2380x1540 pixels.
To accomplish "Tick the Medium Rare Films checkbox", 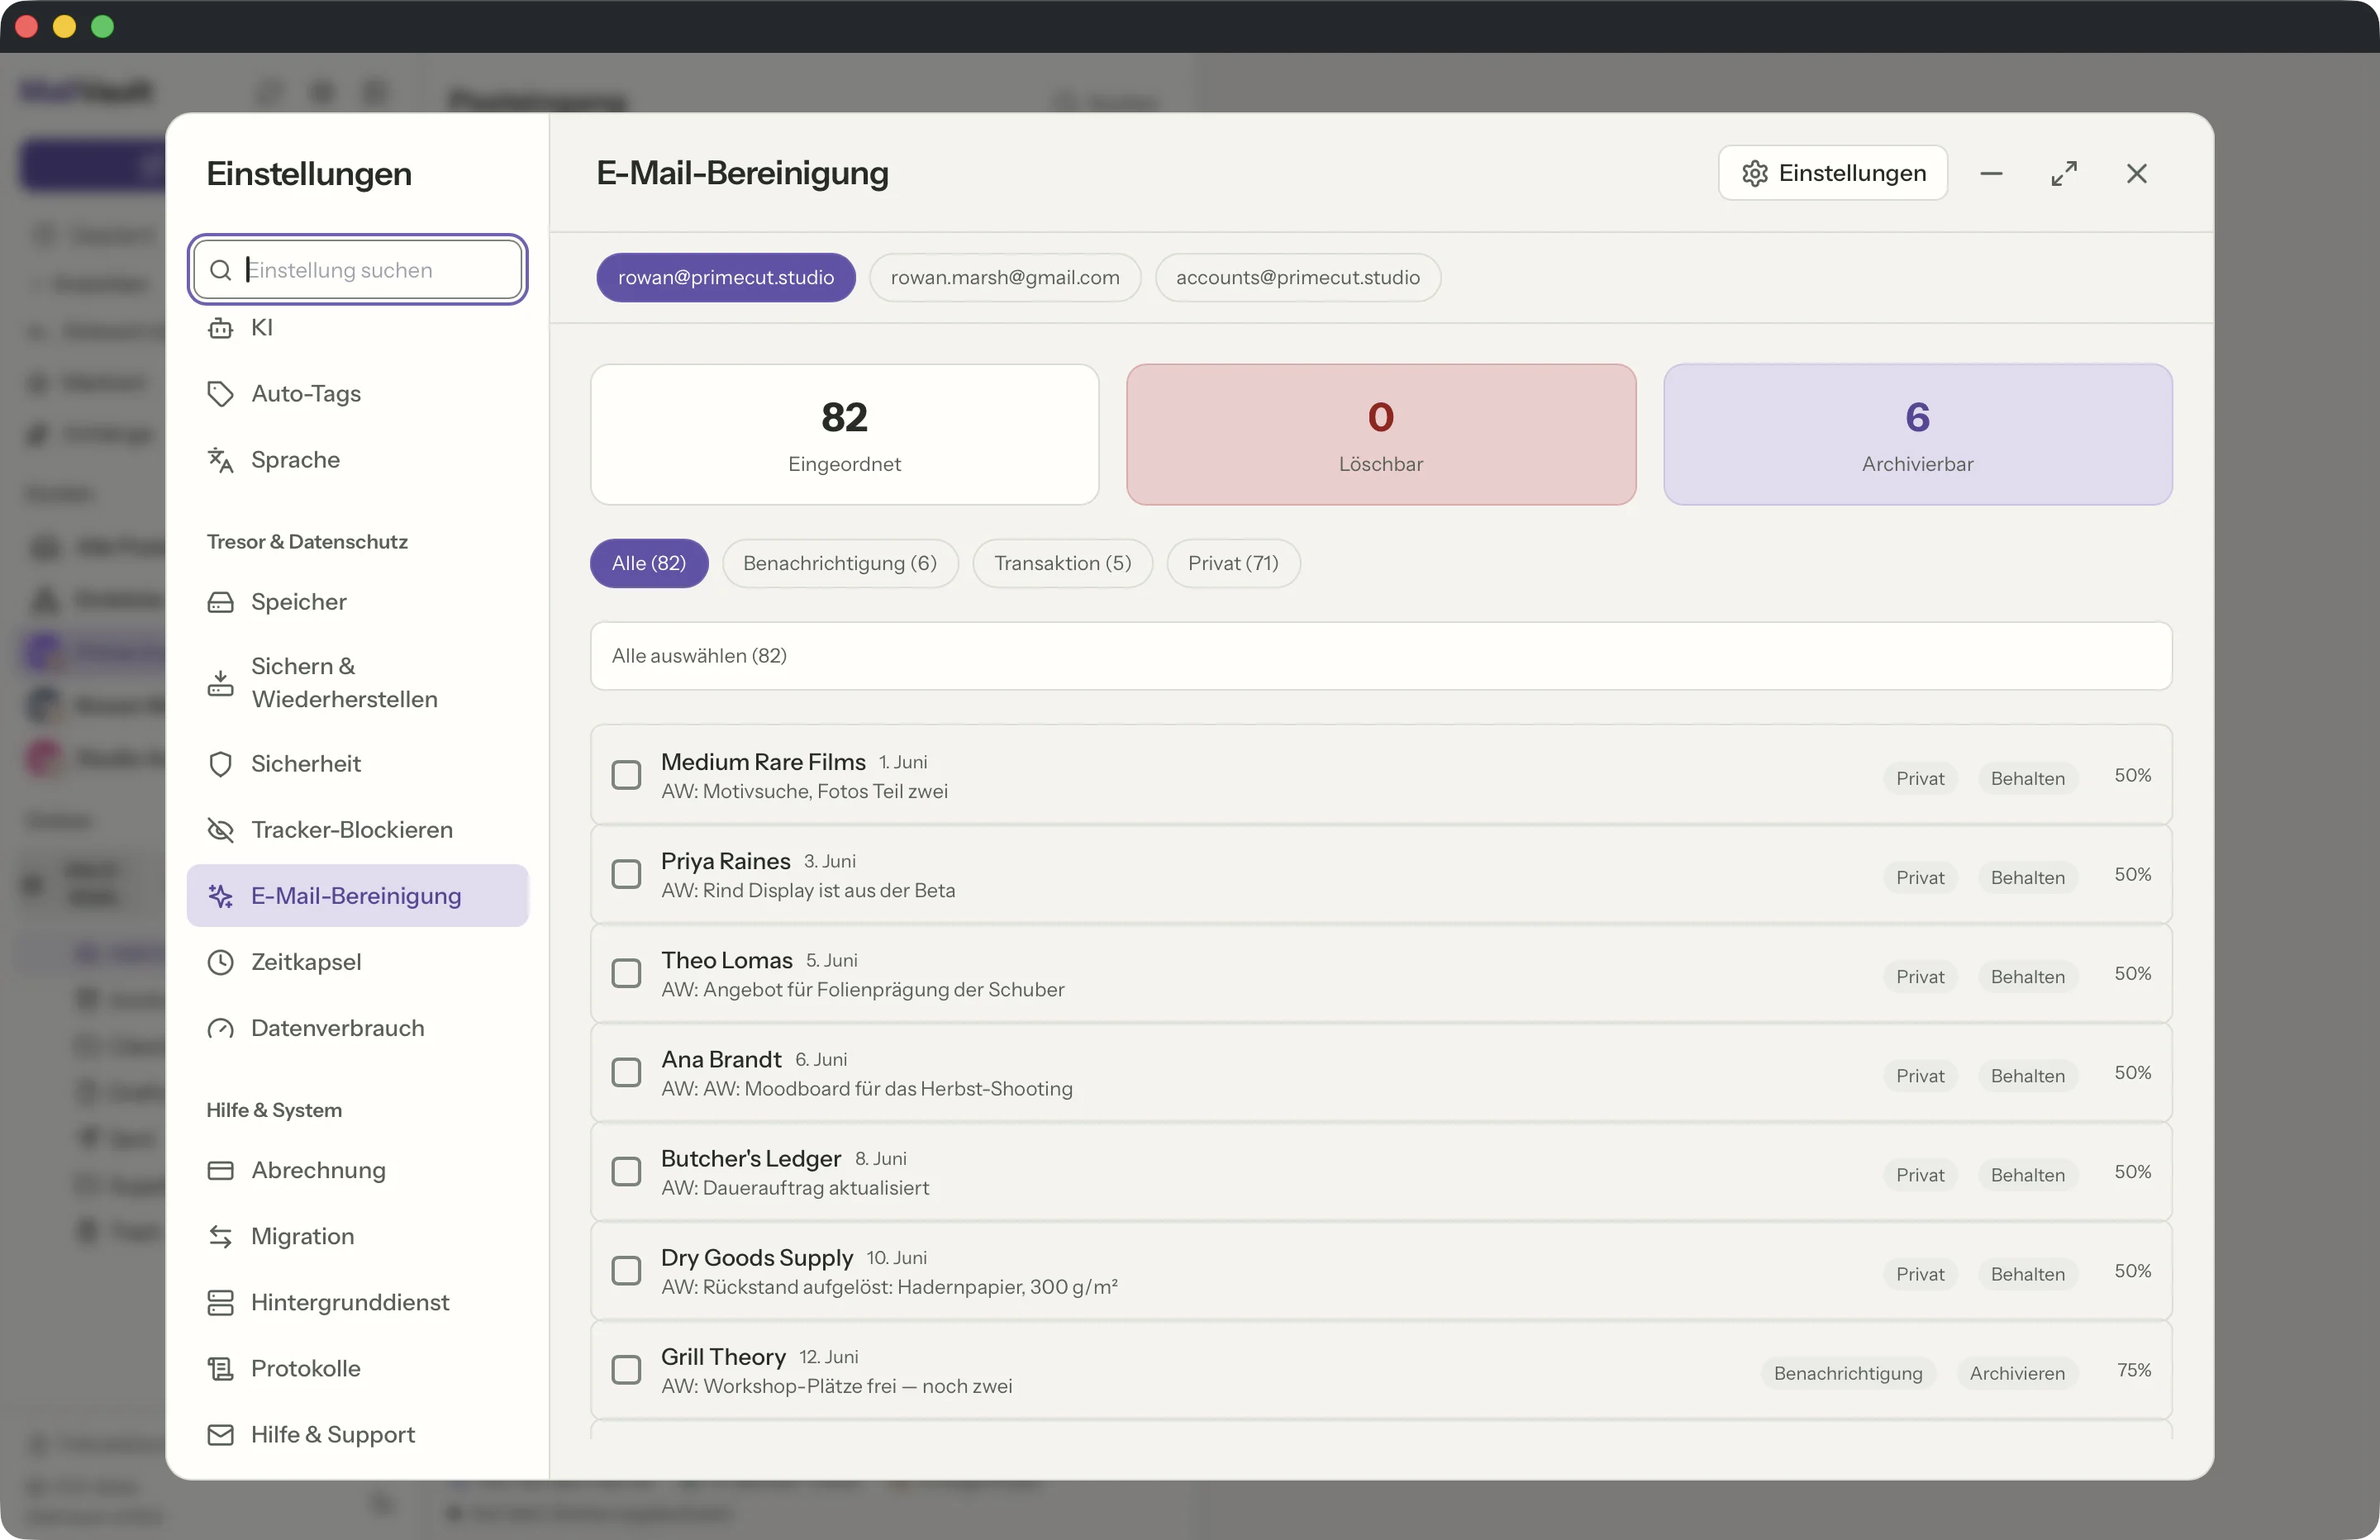I will point(626,775).
